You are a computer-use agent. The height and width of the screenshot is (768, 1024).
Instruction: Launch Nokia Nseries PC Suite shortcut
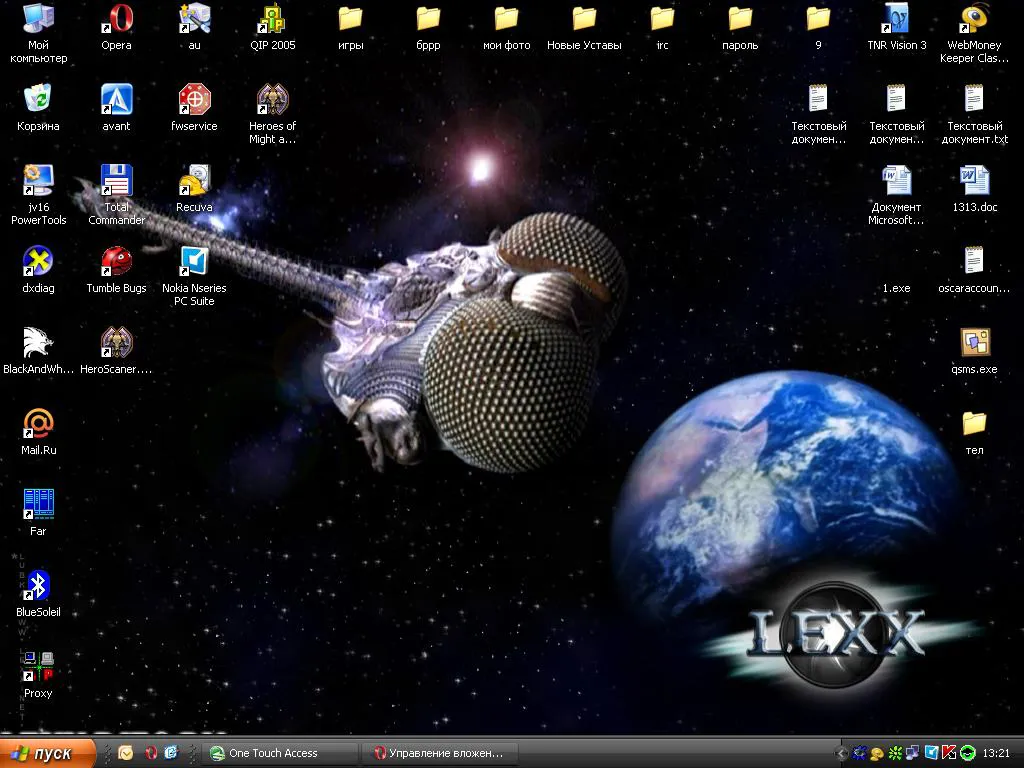click(x=195, y=276)
